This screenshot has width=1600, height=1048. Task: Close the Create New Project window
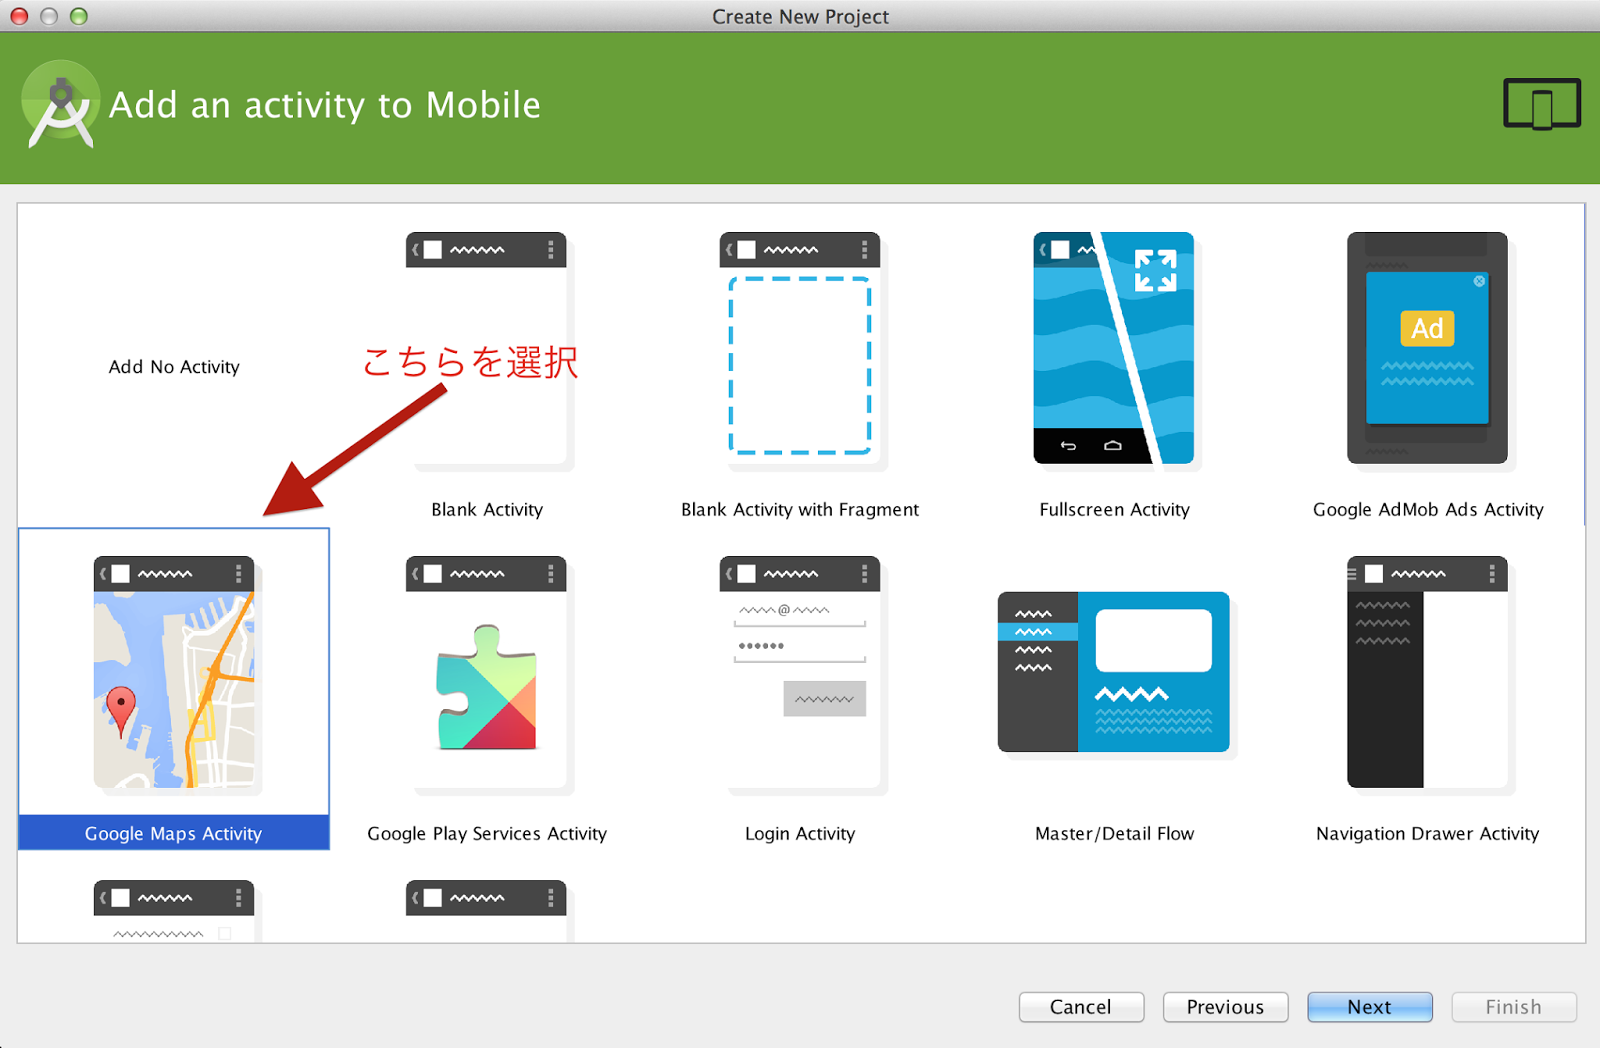(x=19, y=16)
